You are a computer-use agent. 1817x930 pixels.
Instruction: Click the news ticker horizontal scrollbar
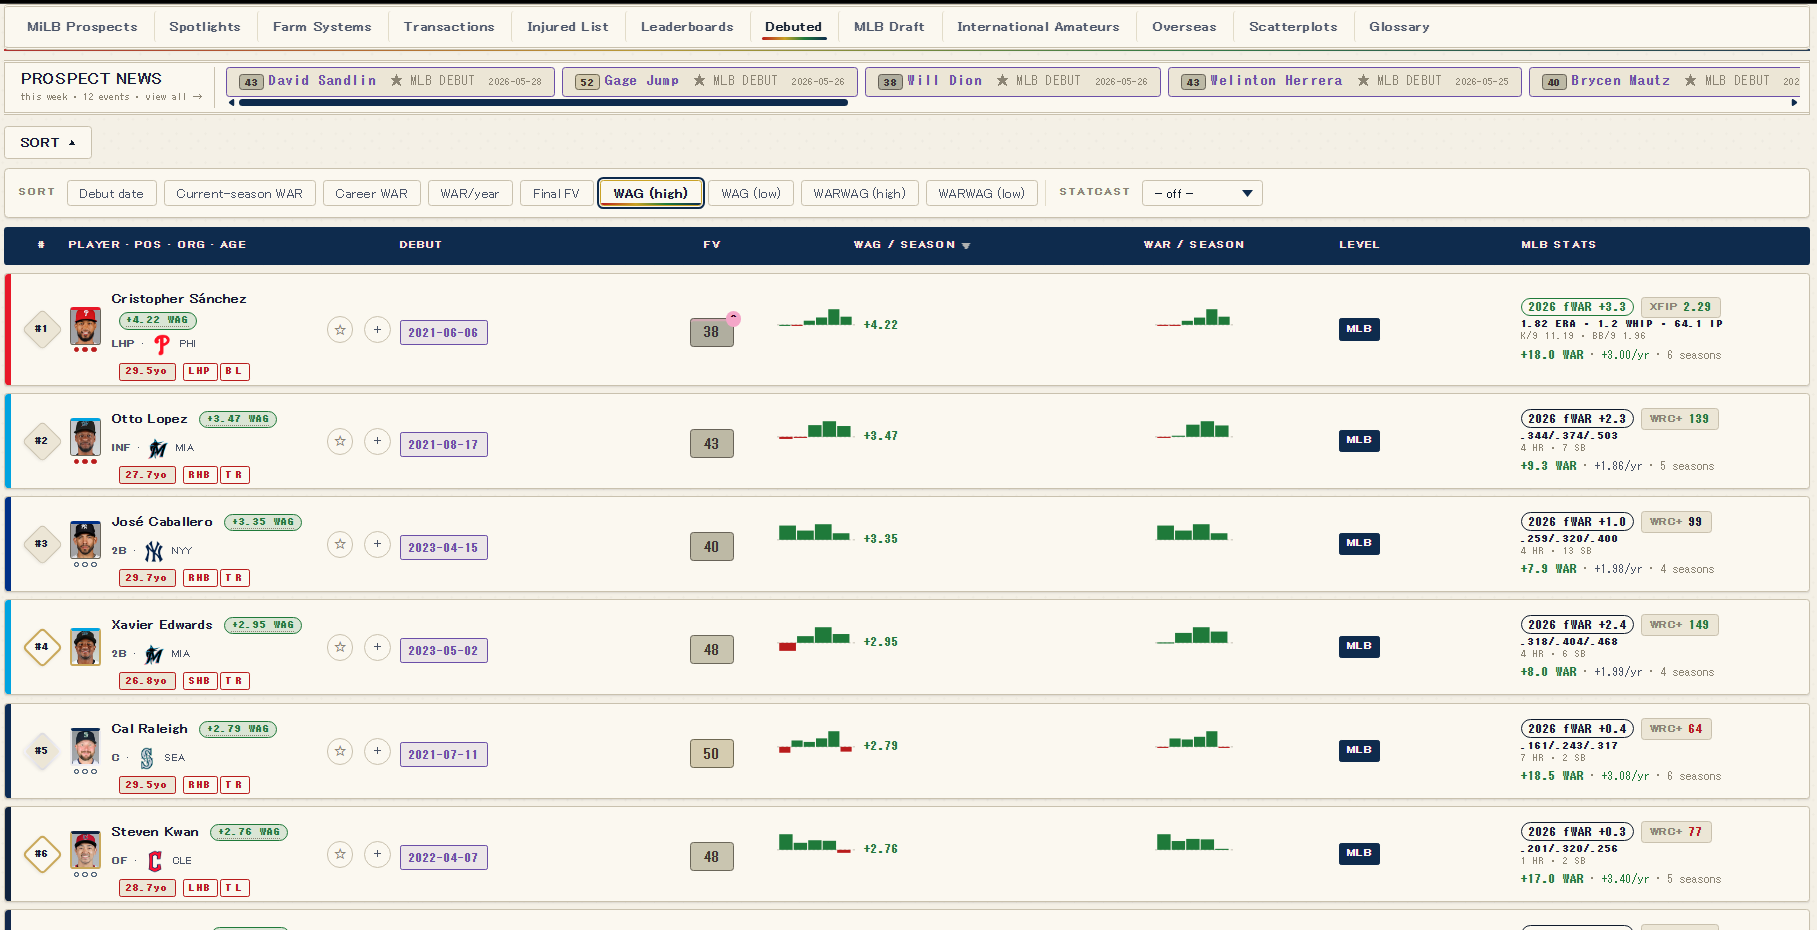543,102
